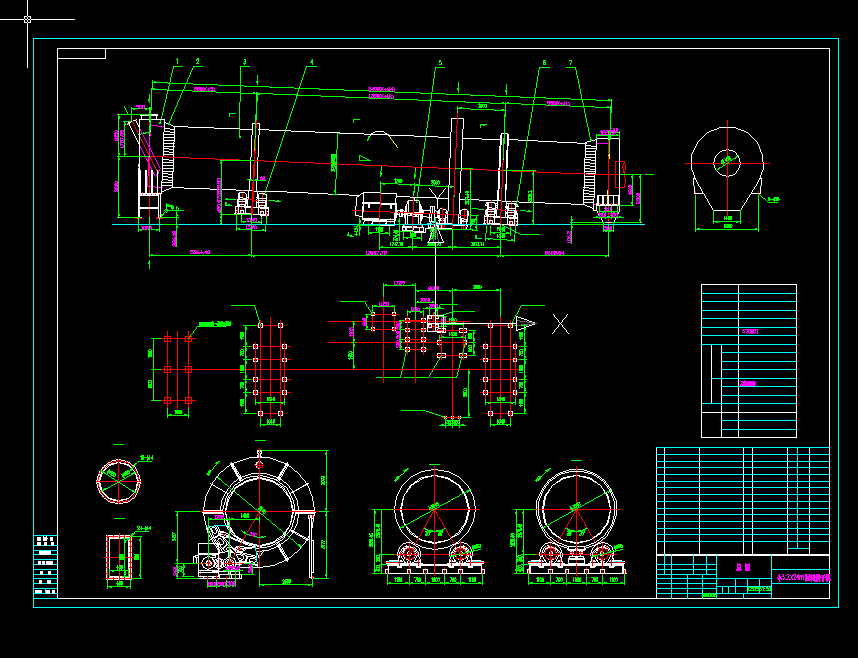Click the parts list table above the title block
Screen dimensions: 858x658
point(742,499)
